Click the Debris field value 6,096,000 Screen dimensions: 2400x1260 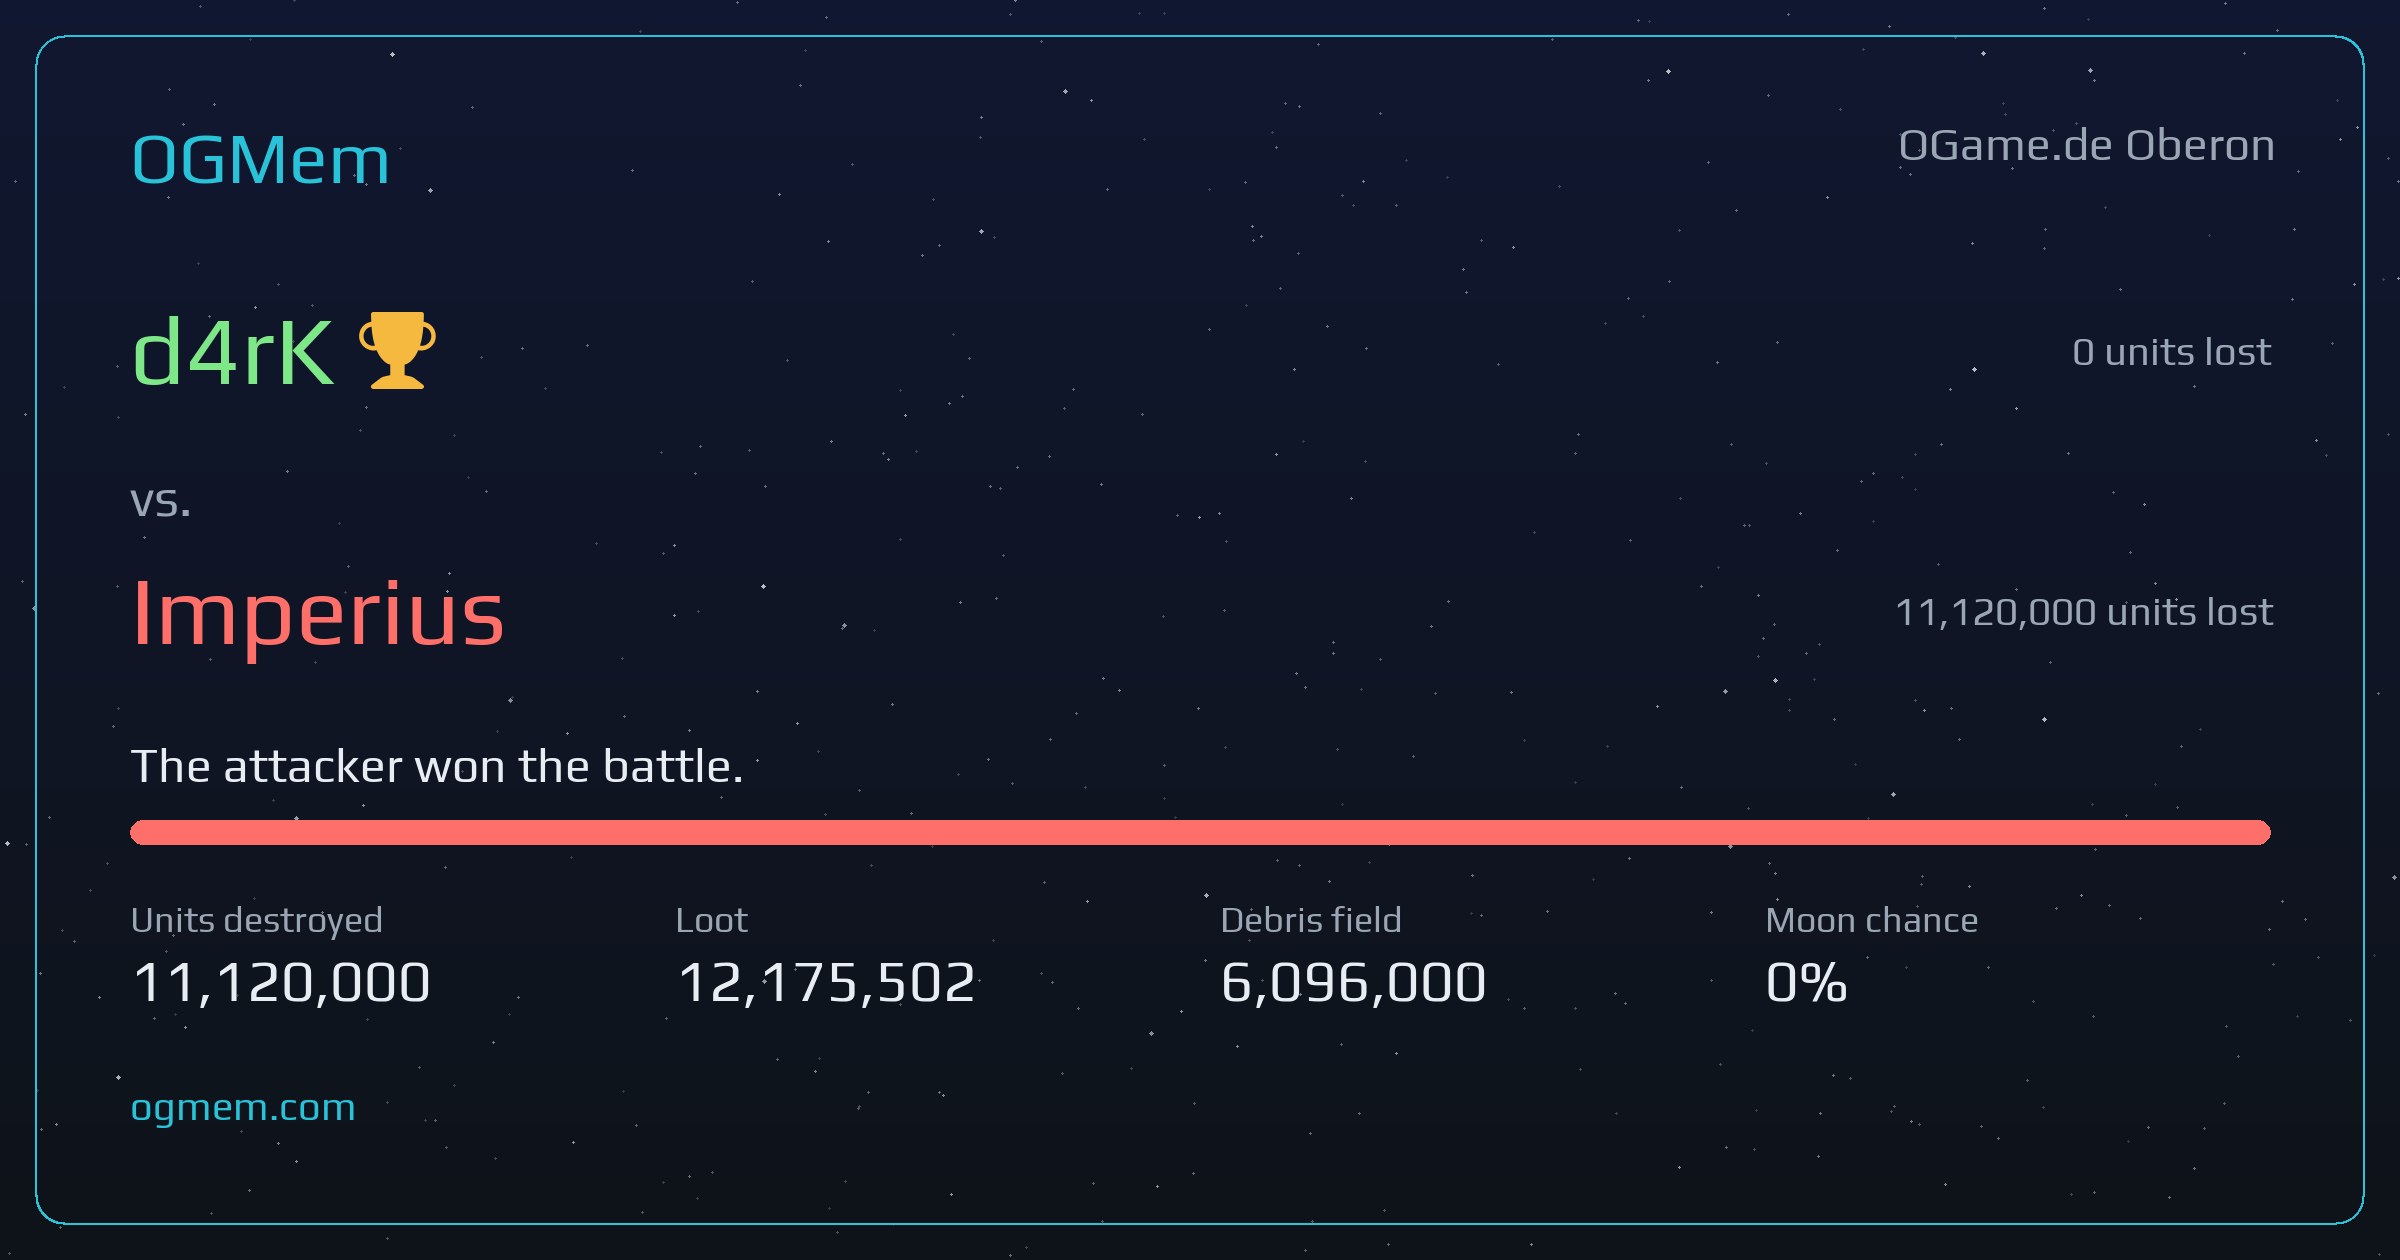pos(1353,983)
